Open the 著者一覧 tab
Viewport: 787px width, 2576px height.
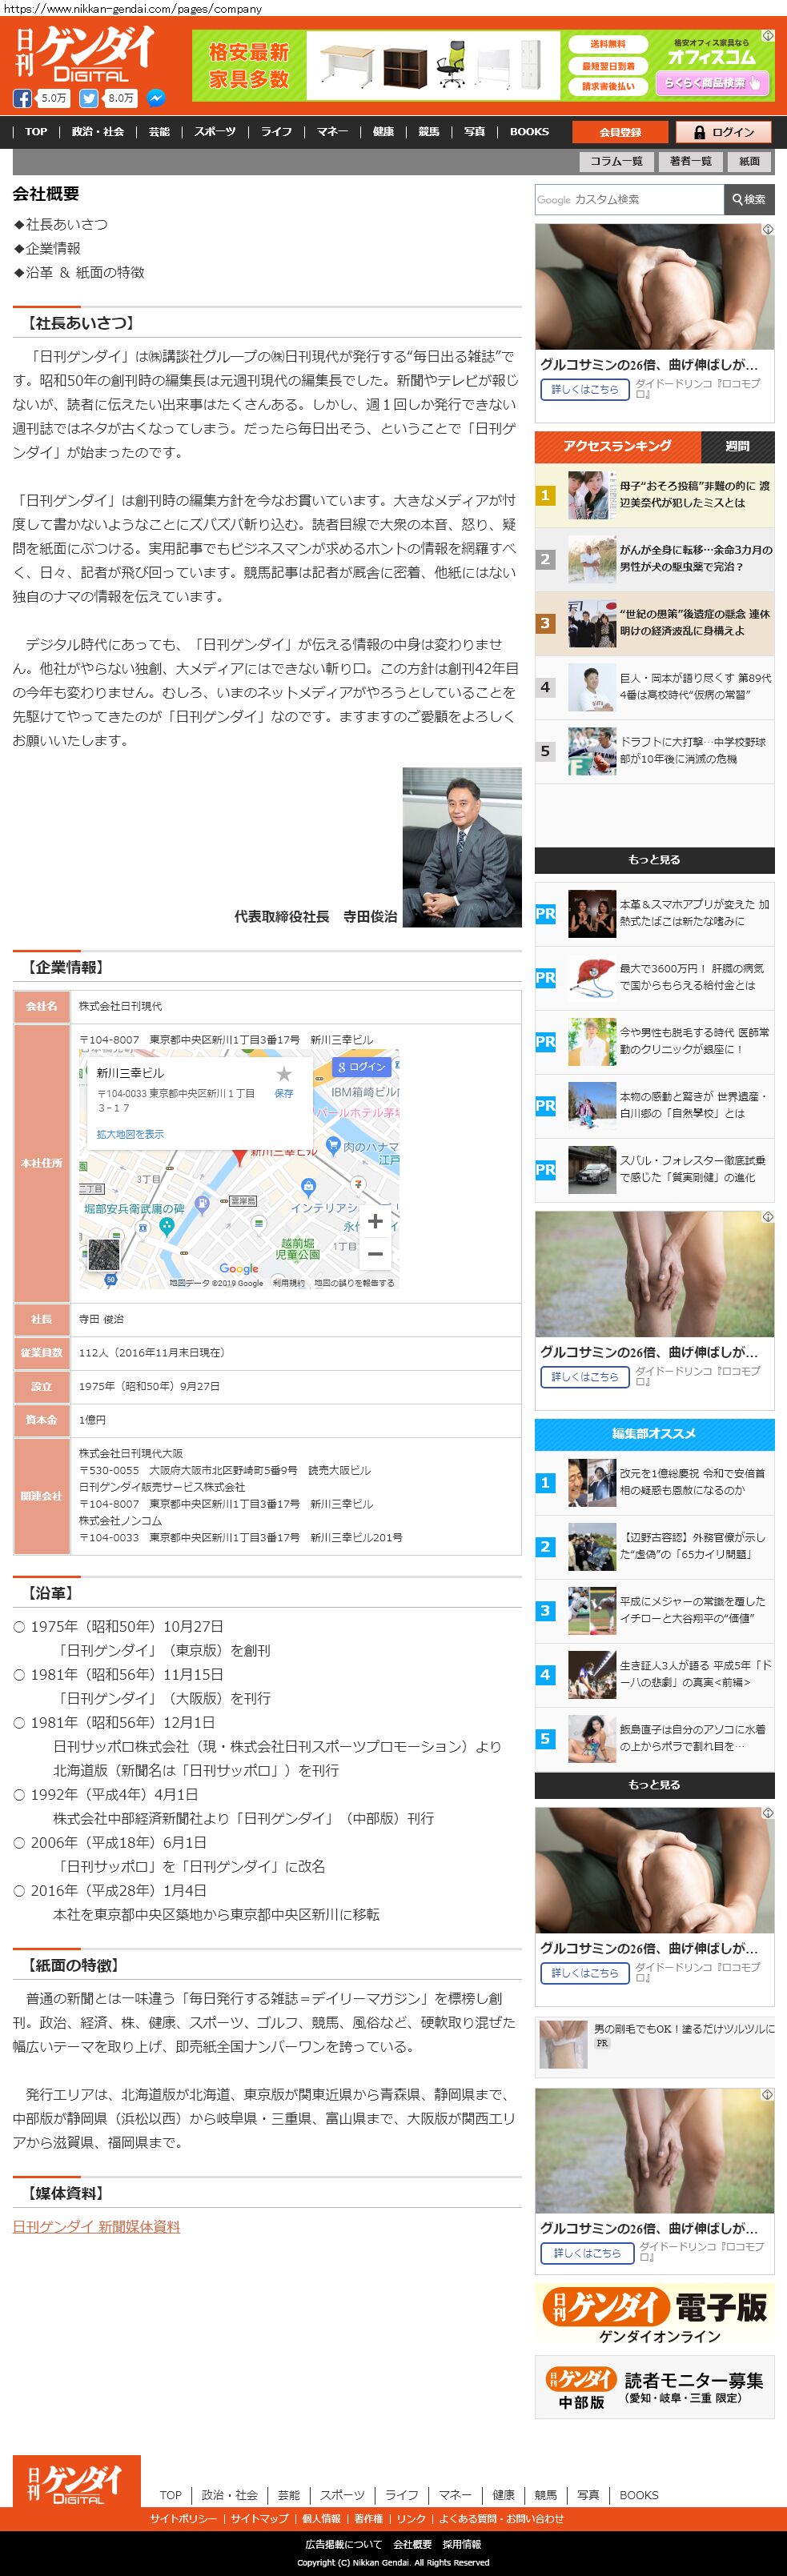(x=691, y=161)
